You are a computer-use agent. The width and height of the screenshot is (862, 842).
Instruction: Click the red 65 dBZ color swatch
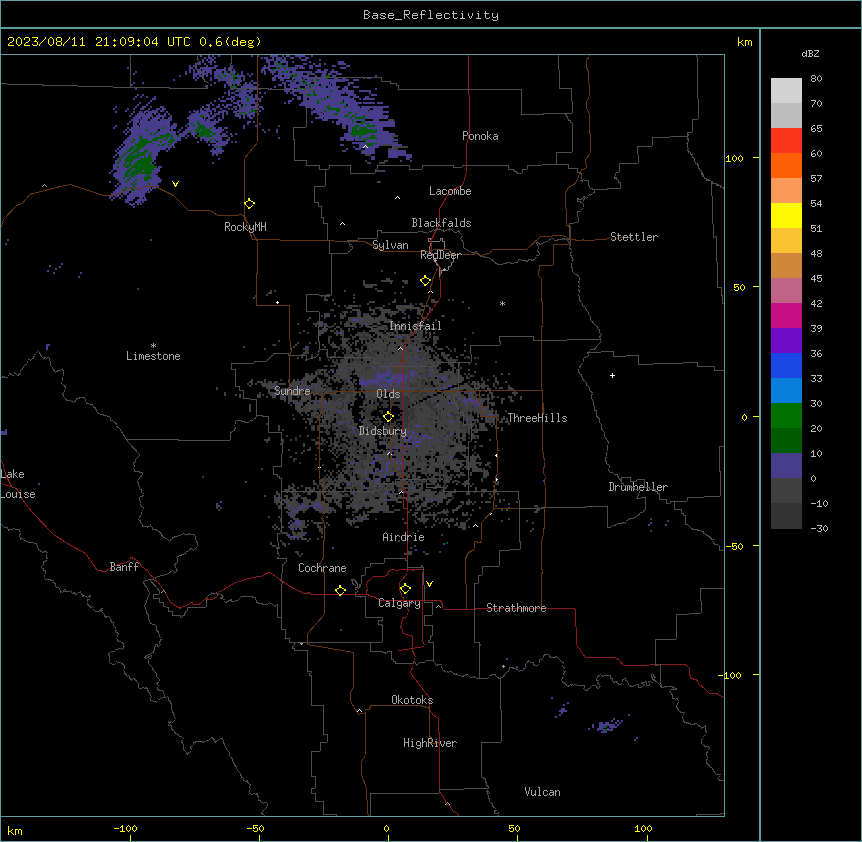pos(786,141)
